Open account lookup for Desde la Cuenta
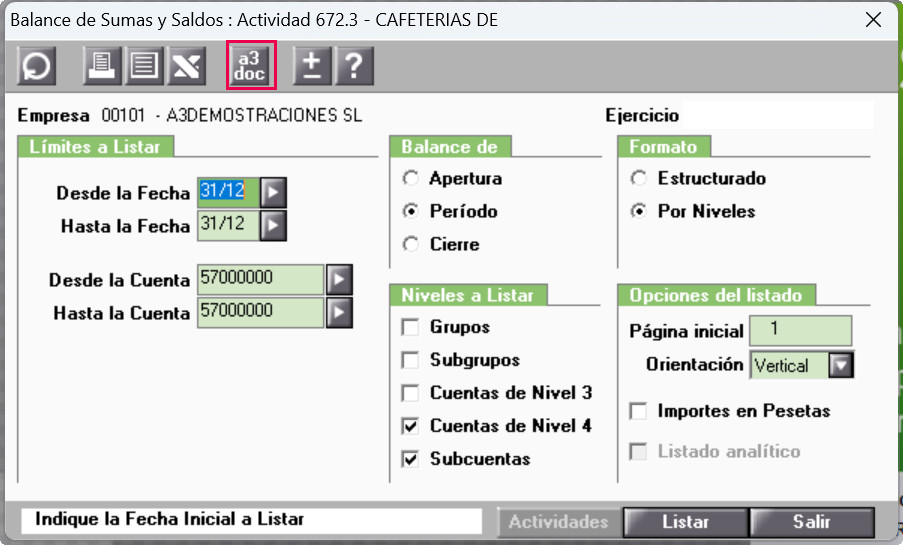Viewport: 903px width, 545px height. (339, 280)
